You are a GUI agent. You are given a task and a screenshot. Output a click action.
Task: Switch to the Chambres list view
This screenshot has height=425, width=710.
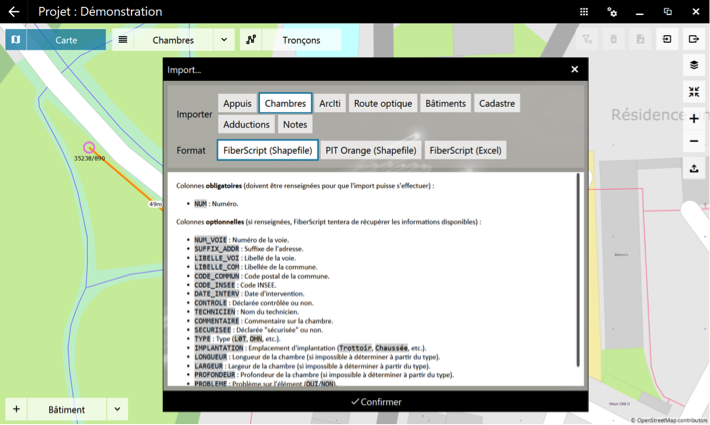173,40
